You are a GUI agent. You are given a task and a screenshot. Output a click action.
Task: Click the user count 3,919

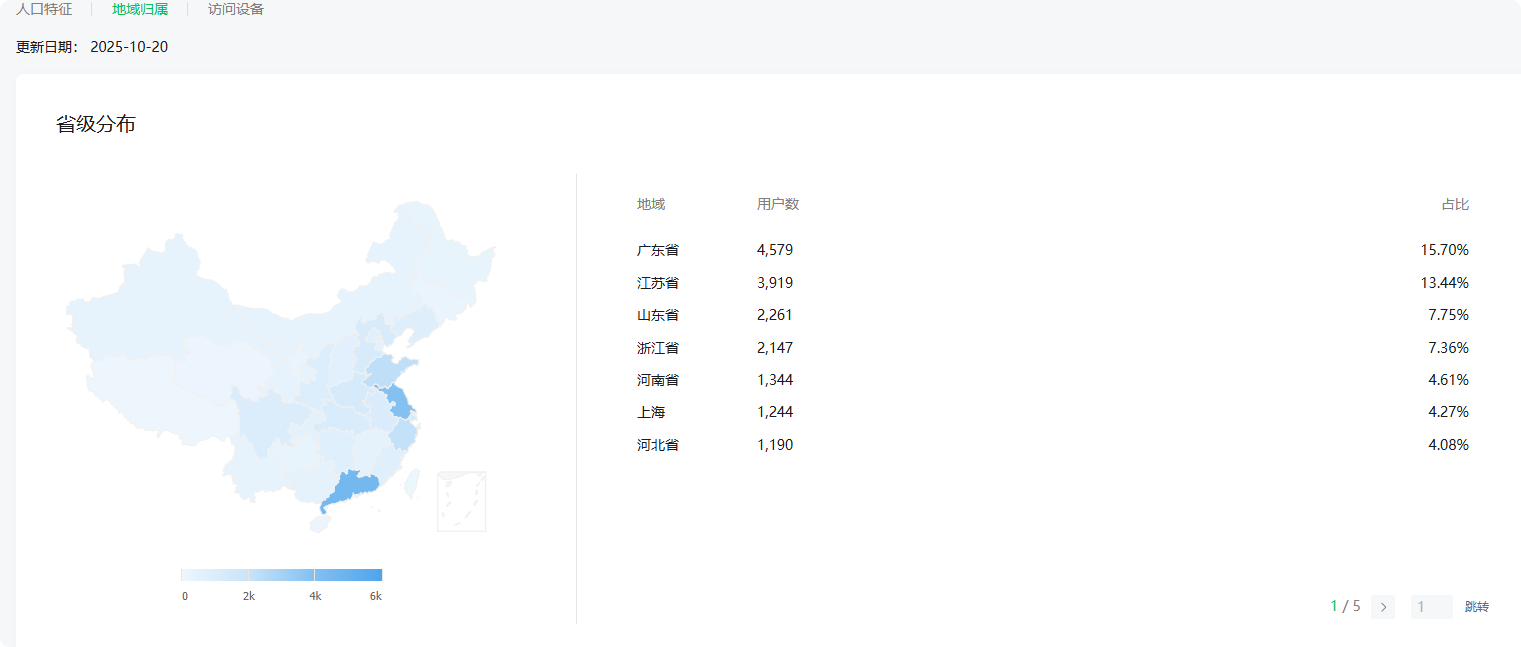pyautogui.click(x=775, y=283)
